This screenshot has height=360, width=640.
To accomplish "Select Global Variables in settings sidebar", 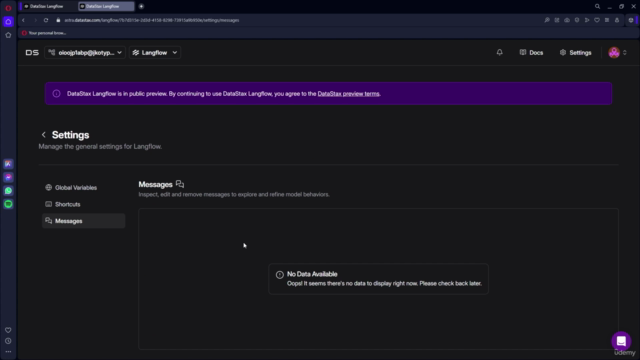I will click(83, 187).
